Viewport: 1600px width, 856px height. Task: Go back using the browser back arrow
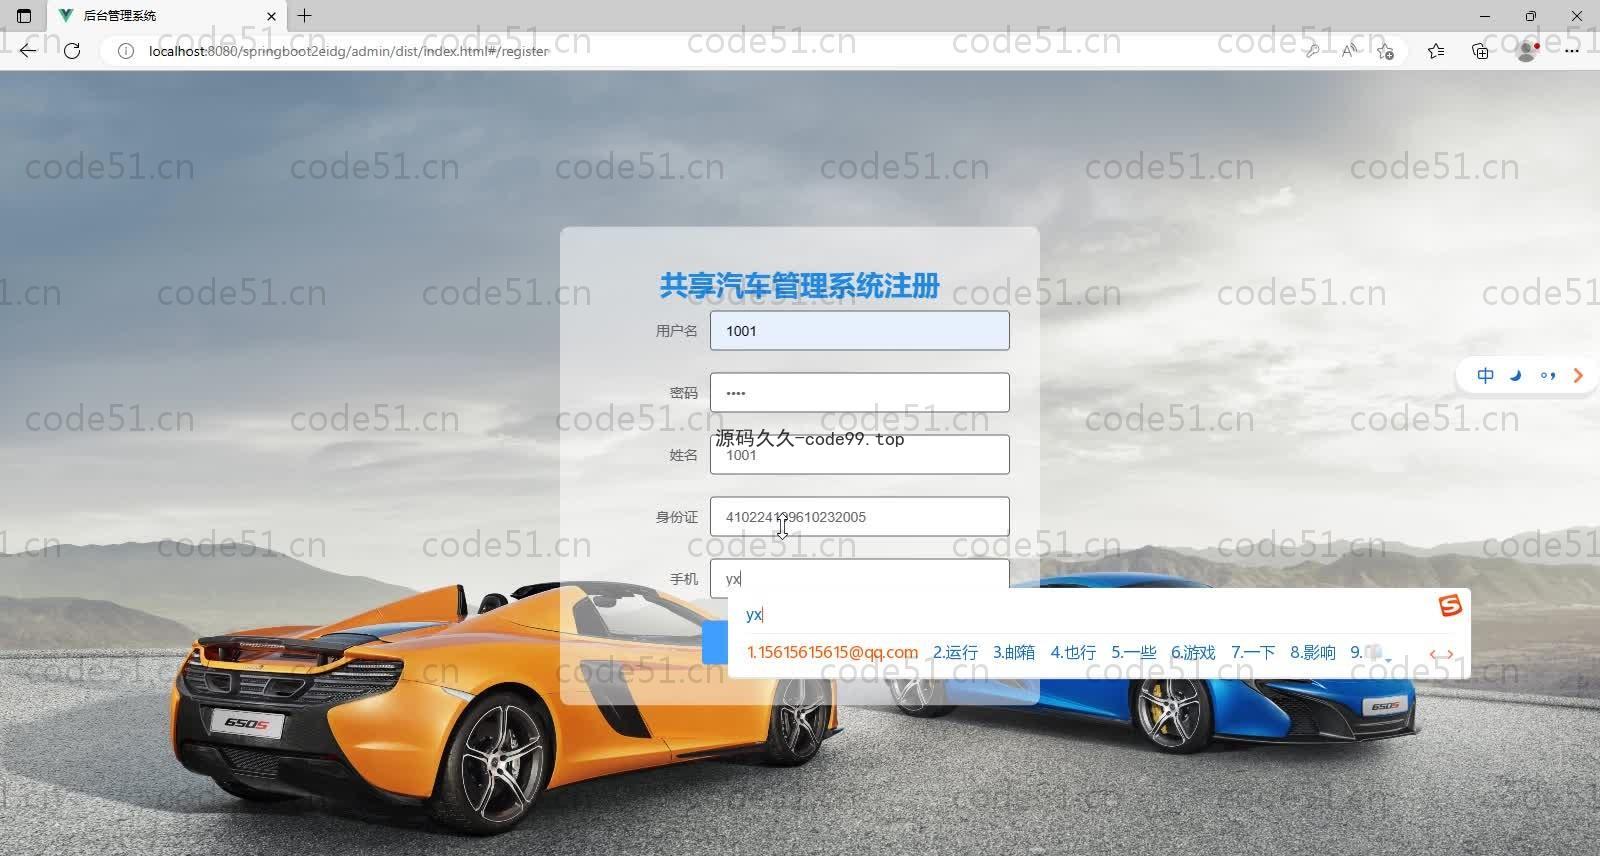28,51
